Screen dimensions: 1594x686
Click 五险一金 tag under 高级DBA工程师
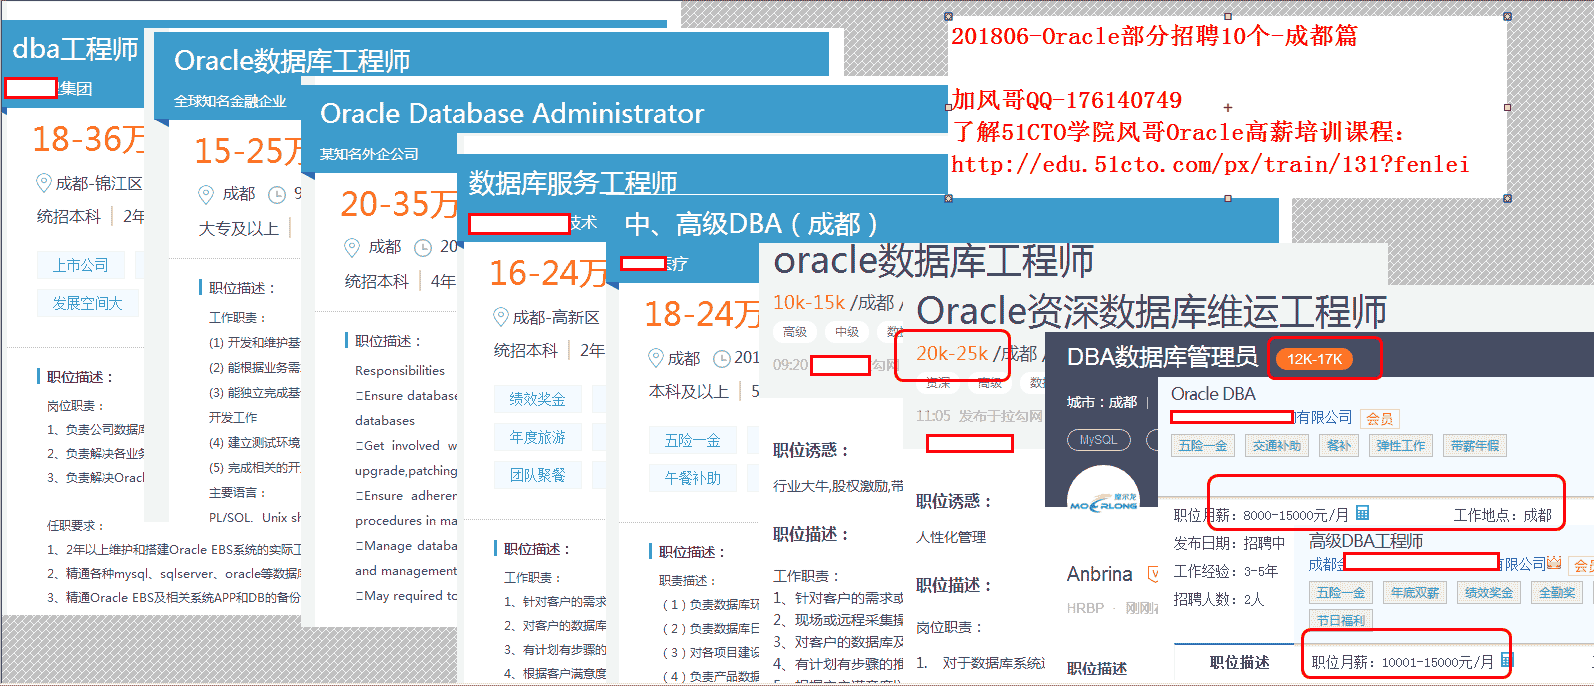(x=1340, y=592)
